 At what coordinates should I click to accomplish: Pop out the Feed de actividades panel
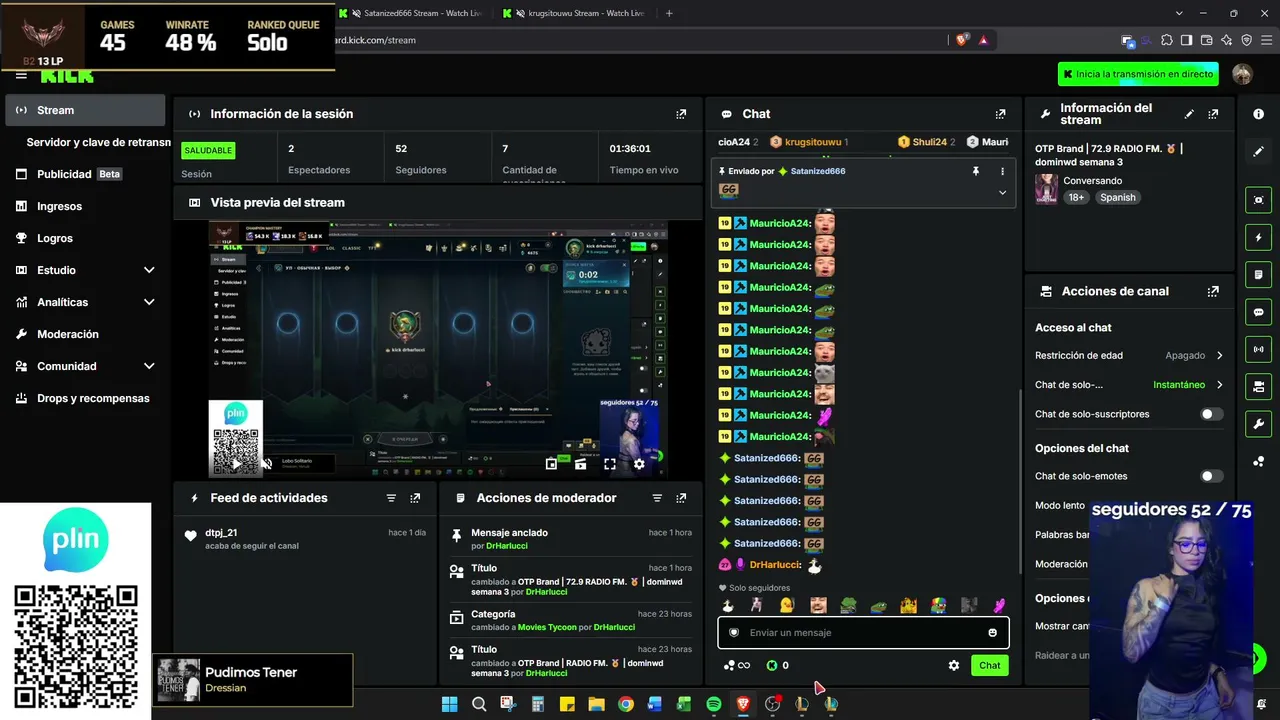(x=415, y=498)
